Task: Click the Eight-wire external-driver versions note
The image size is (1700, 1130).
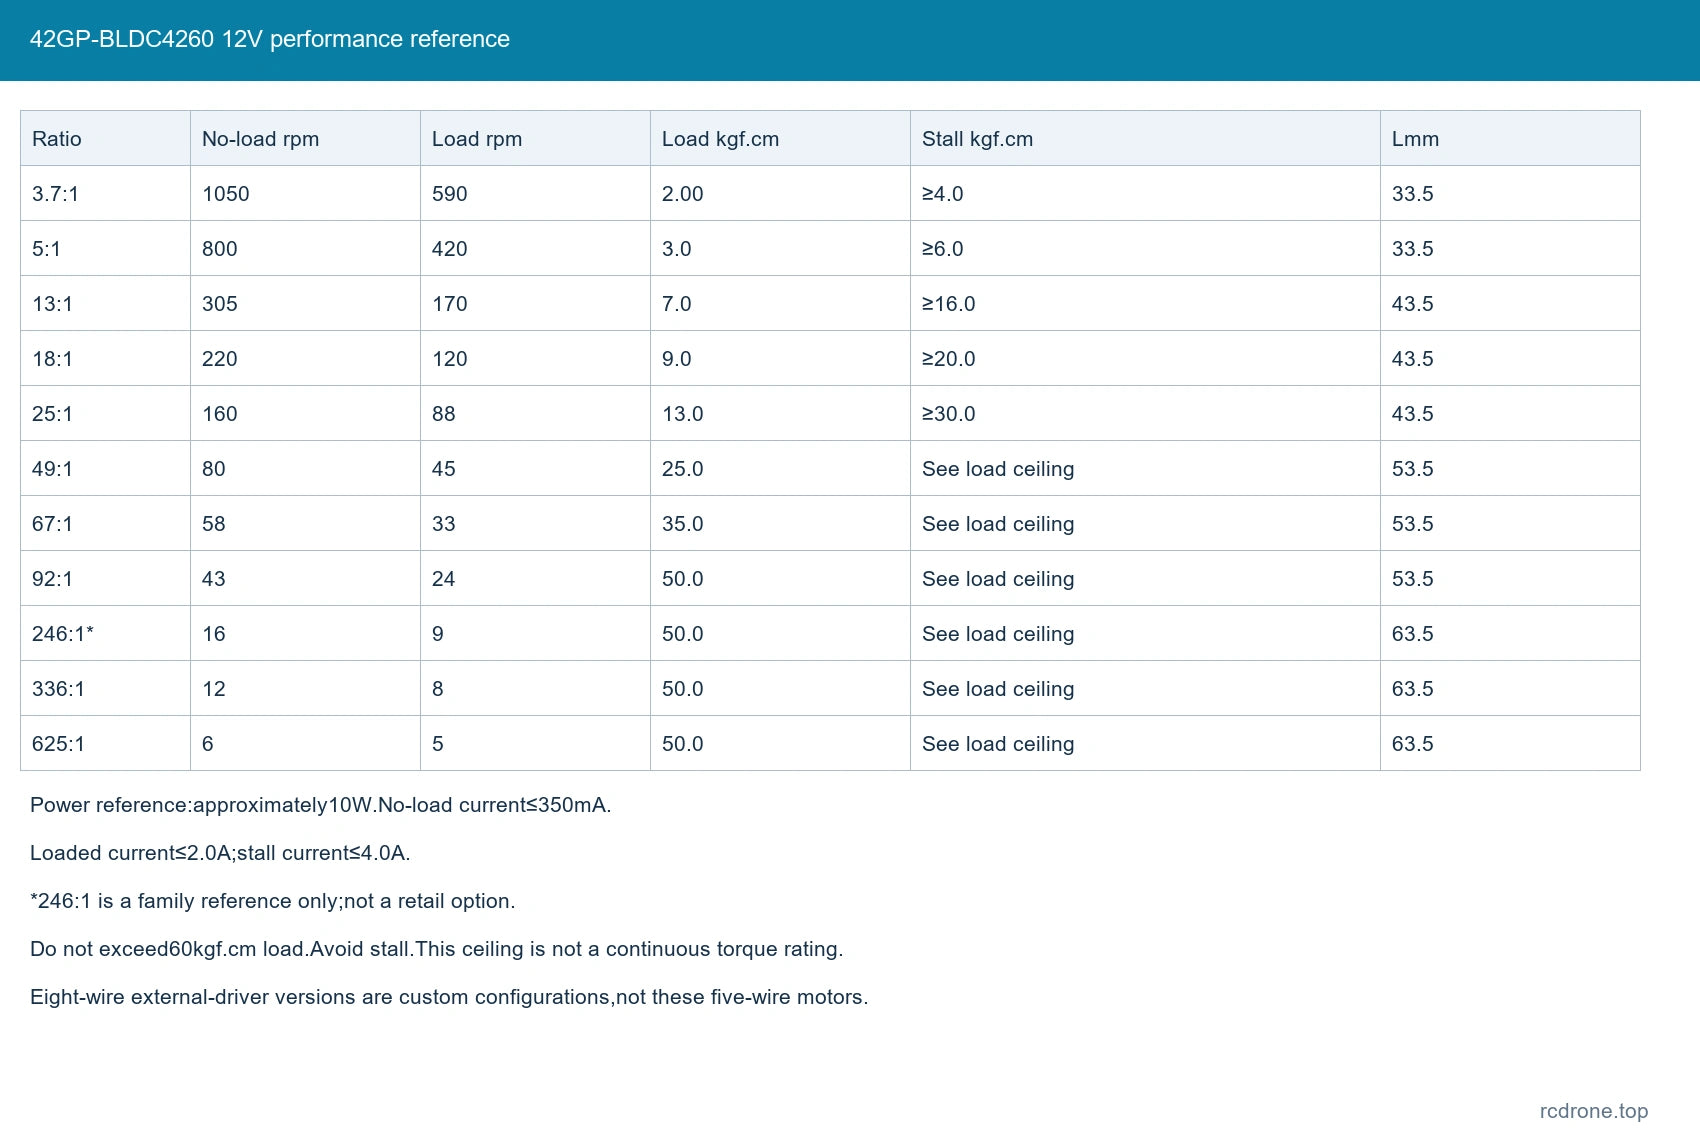Action: pos(449,997)
